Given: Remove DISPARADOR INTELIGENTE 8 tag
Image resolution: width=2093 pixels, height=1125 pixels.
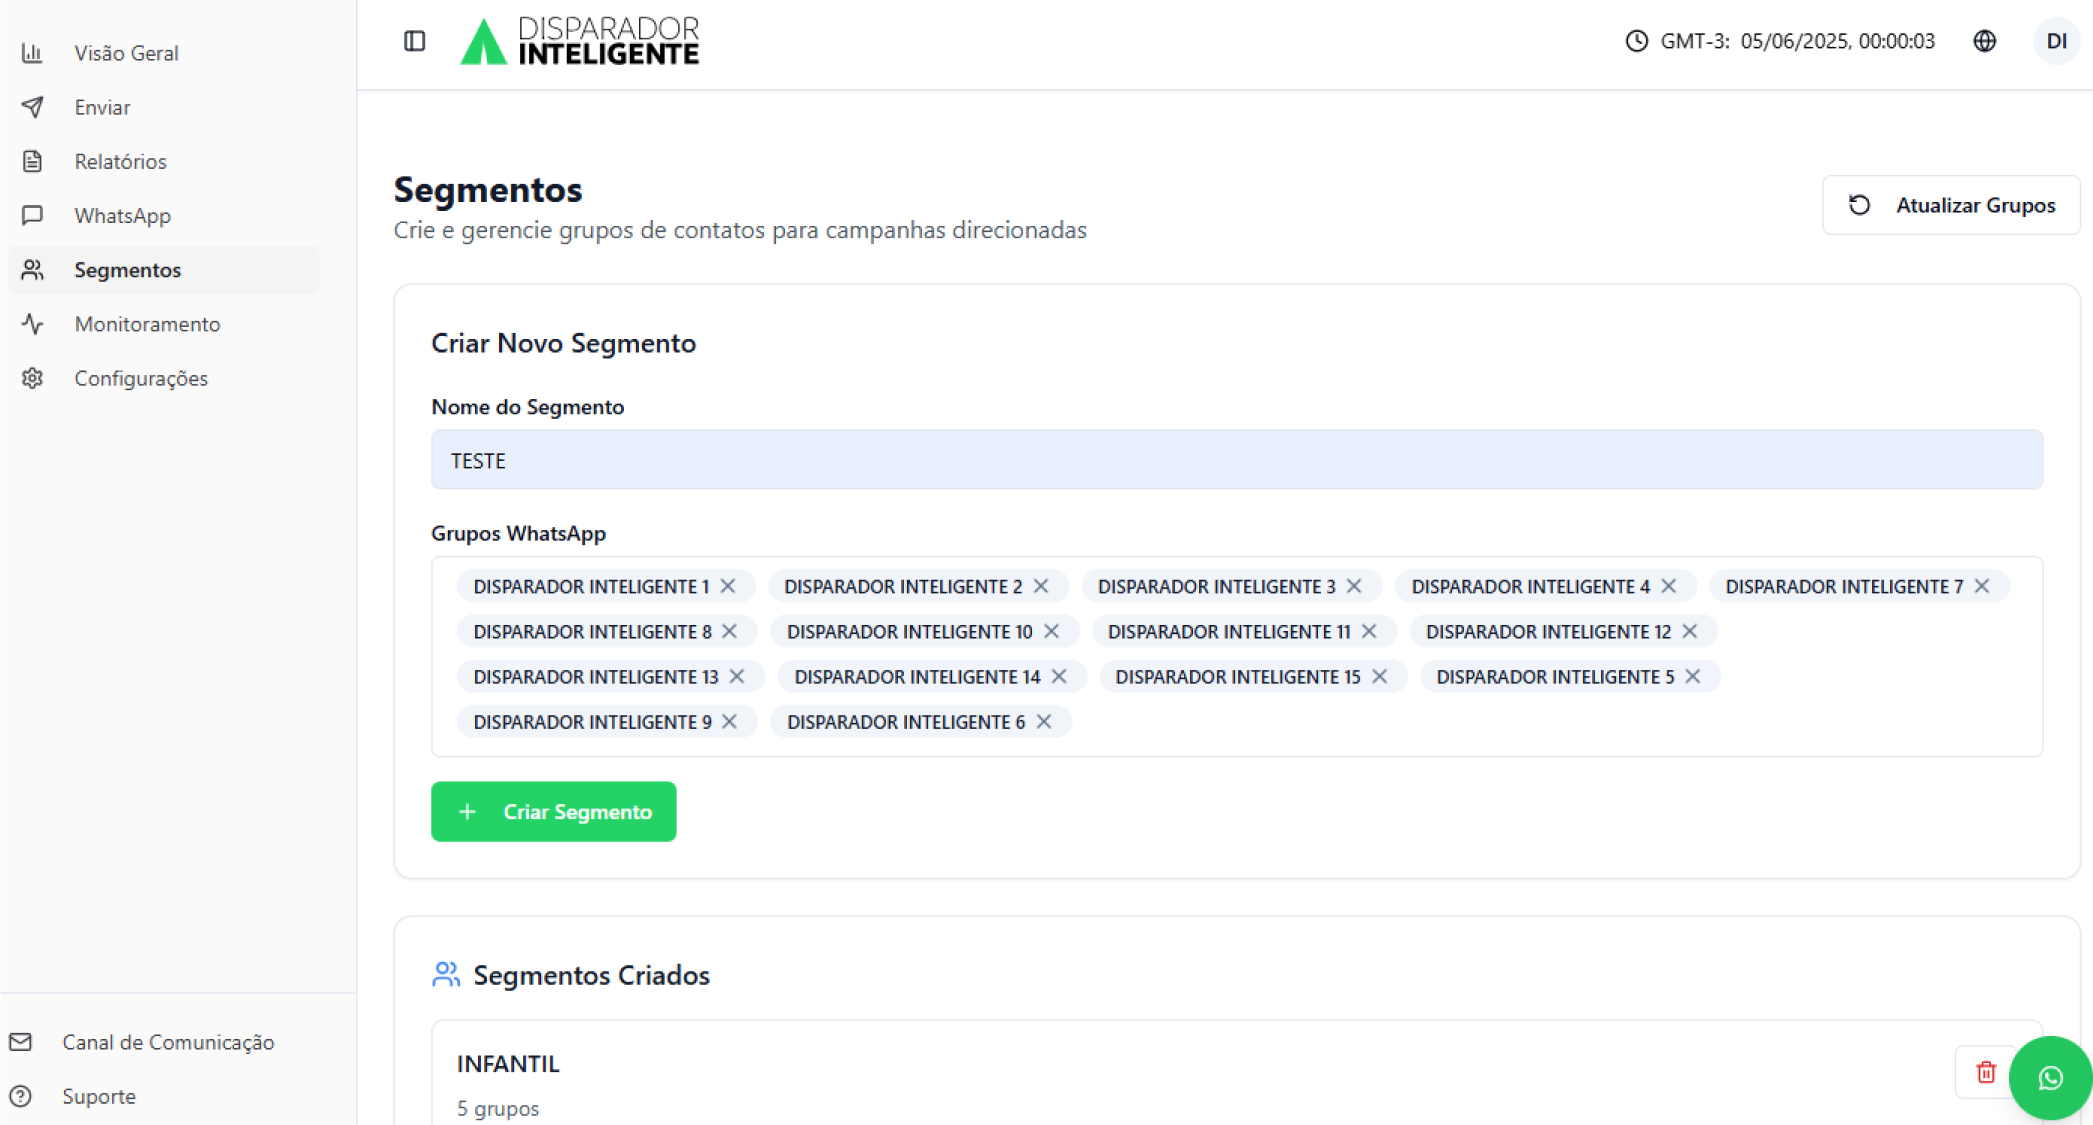Looking at the screenshot, I should (729, 631).
